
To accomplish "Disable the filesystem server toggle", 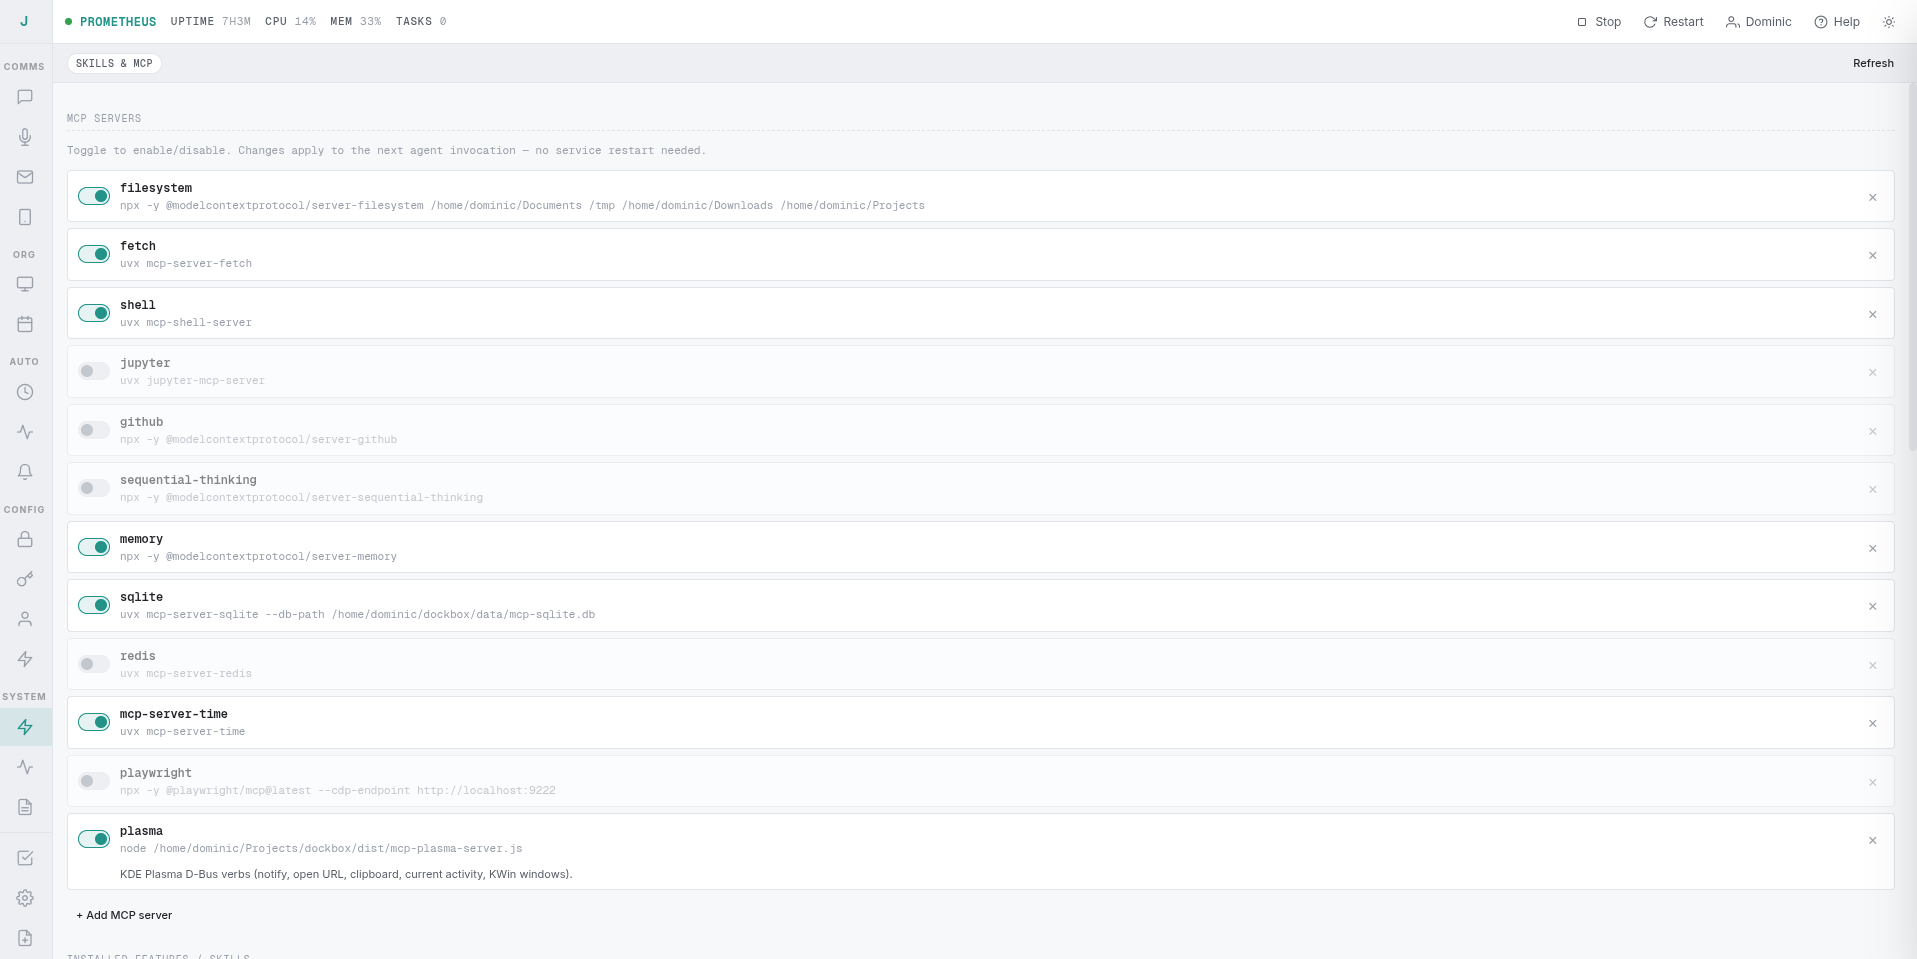I will point(94,196).
